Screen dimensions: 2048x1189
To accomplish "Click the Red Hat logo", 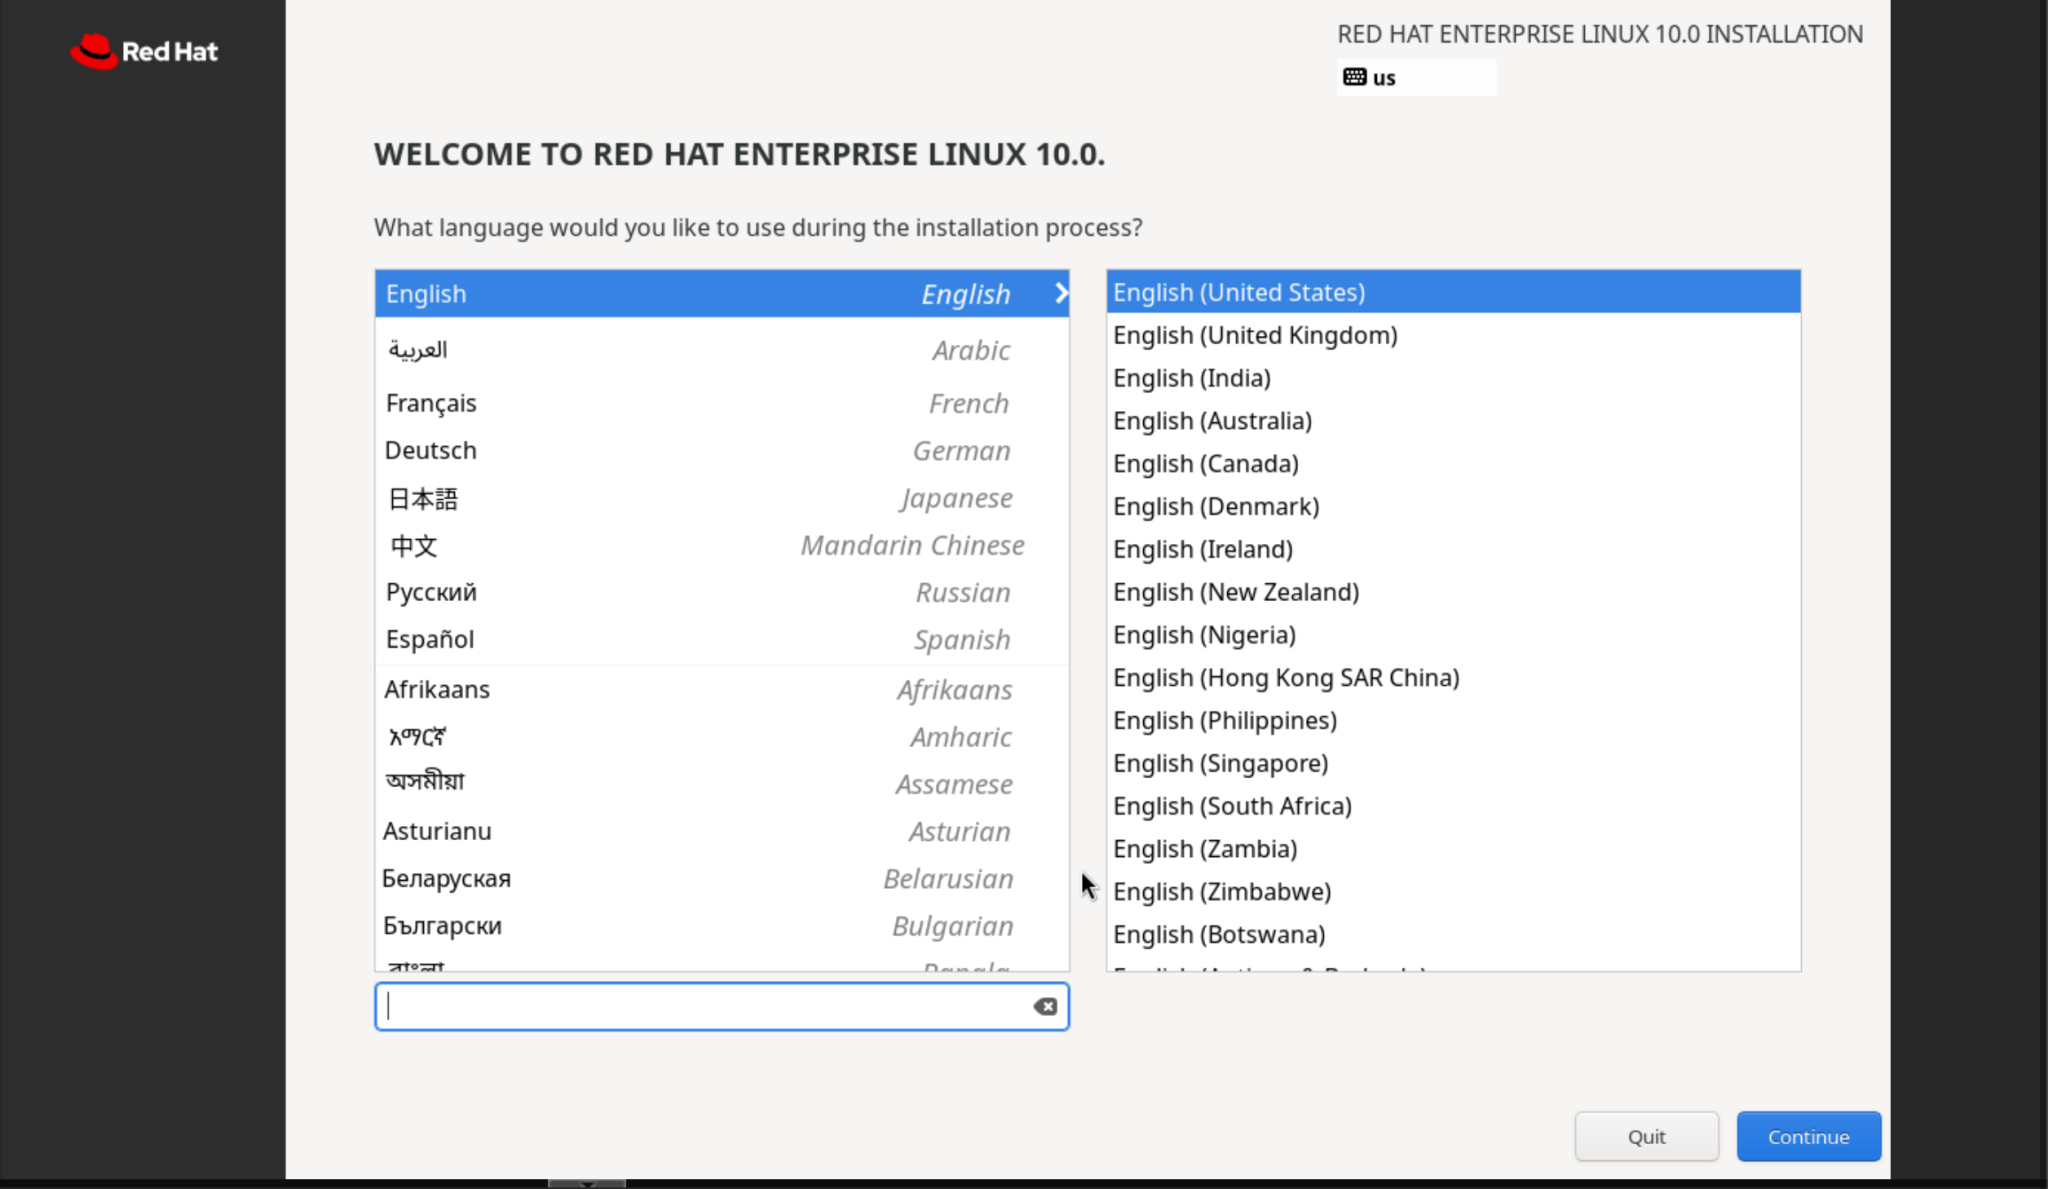I will tap(143, 51).
